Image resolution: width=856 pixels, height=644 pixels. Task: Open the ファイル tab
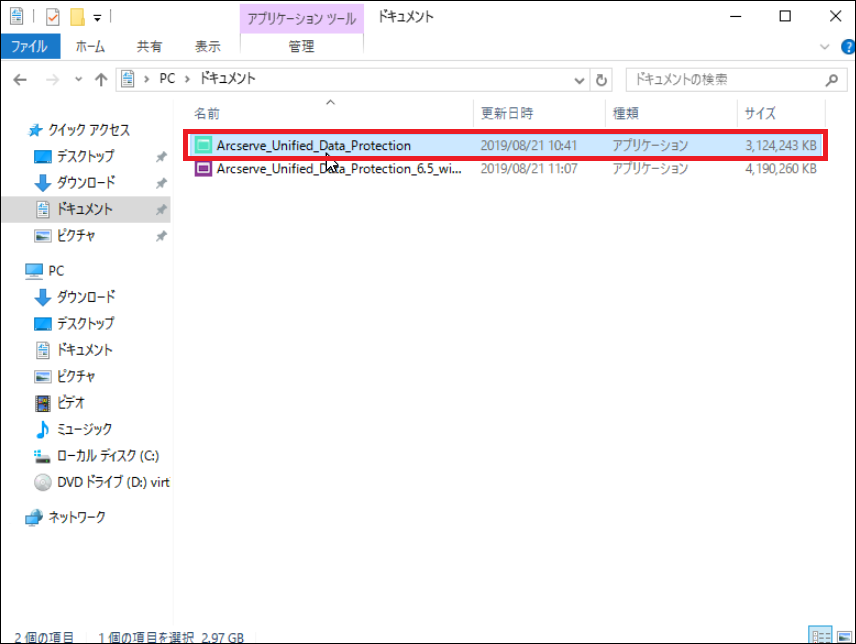click(30, 46)
